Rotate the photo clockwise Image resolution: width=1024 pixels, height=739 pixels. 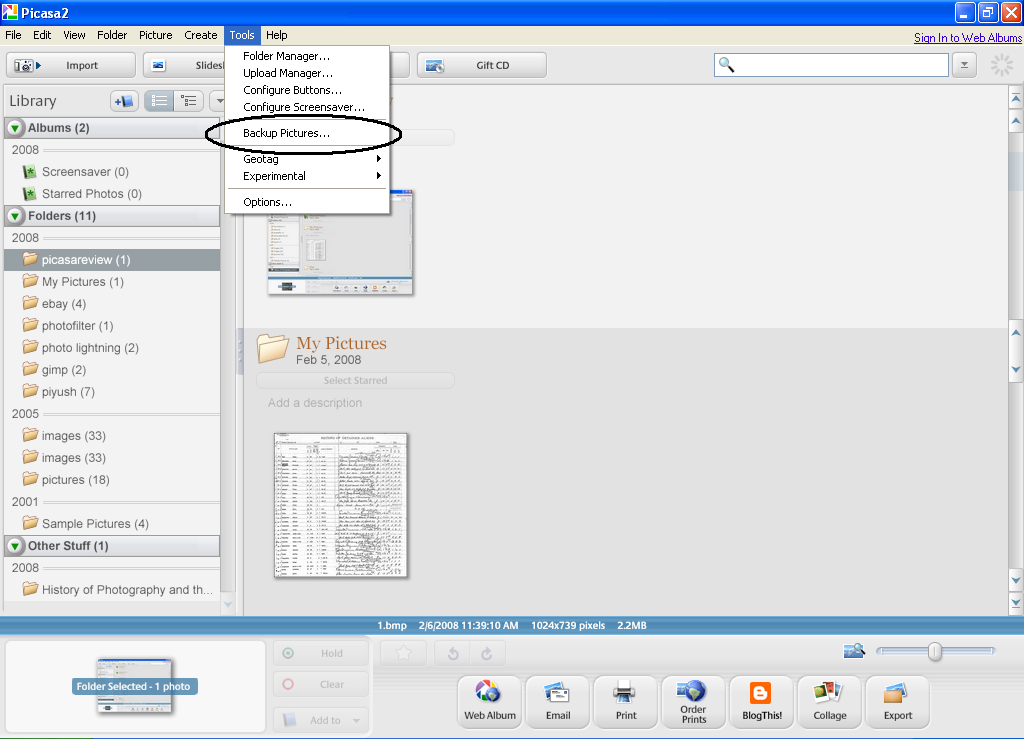[487, 653]
